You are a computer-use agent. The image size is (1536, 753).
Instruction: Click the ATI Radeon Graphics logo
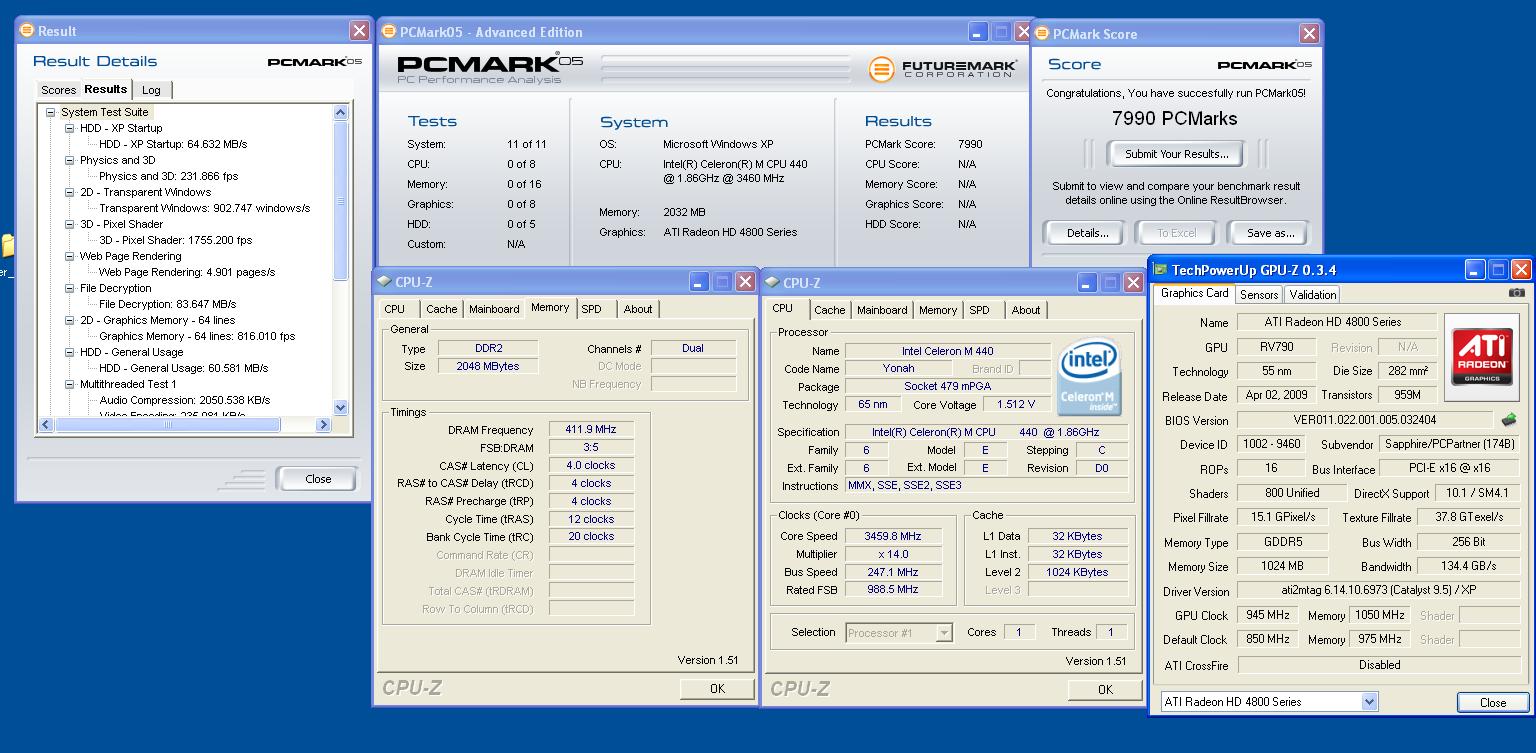pyautogui.click(x=1482, y=357)
